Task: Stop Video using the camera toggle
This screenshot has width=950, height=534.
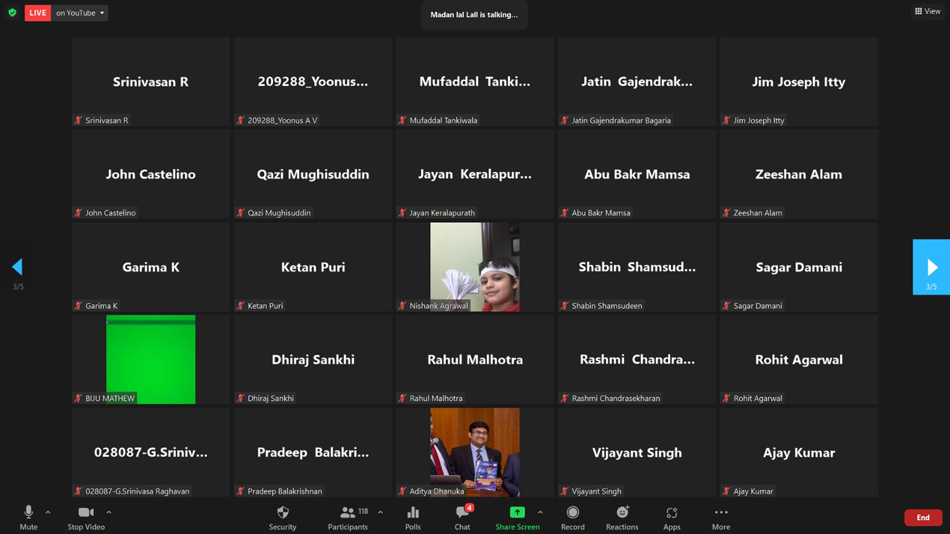Action: 86,518
